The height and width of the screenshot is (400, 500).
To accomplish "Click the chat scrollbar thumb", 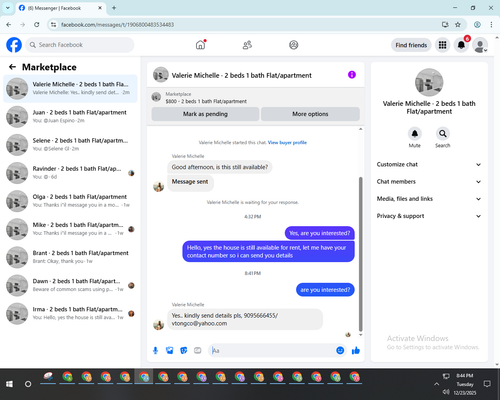I will pyautogui.click(x=361, y=254).
